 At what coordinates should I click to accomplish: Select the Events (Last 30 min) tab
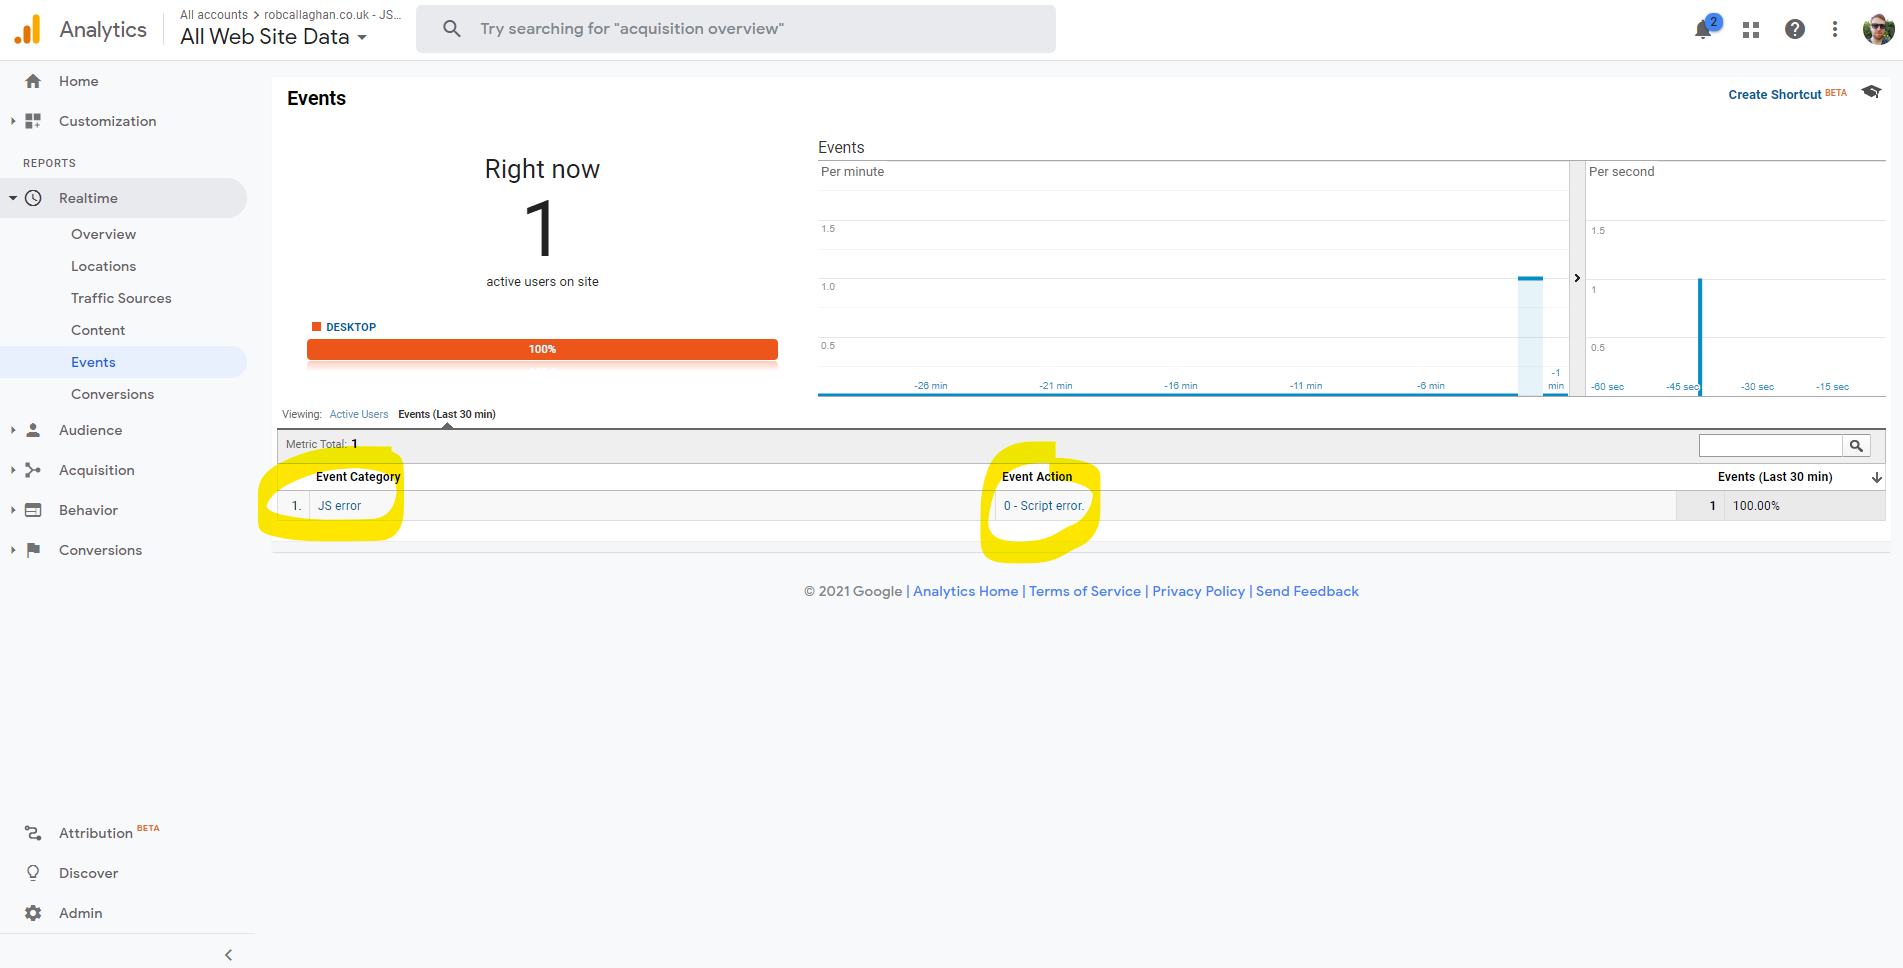click(x=446, y=413)
